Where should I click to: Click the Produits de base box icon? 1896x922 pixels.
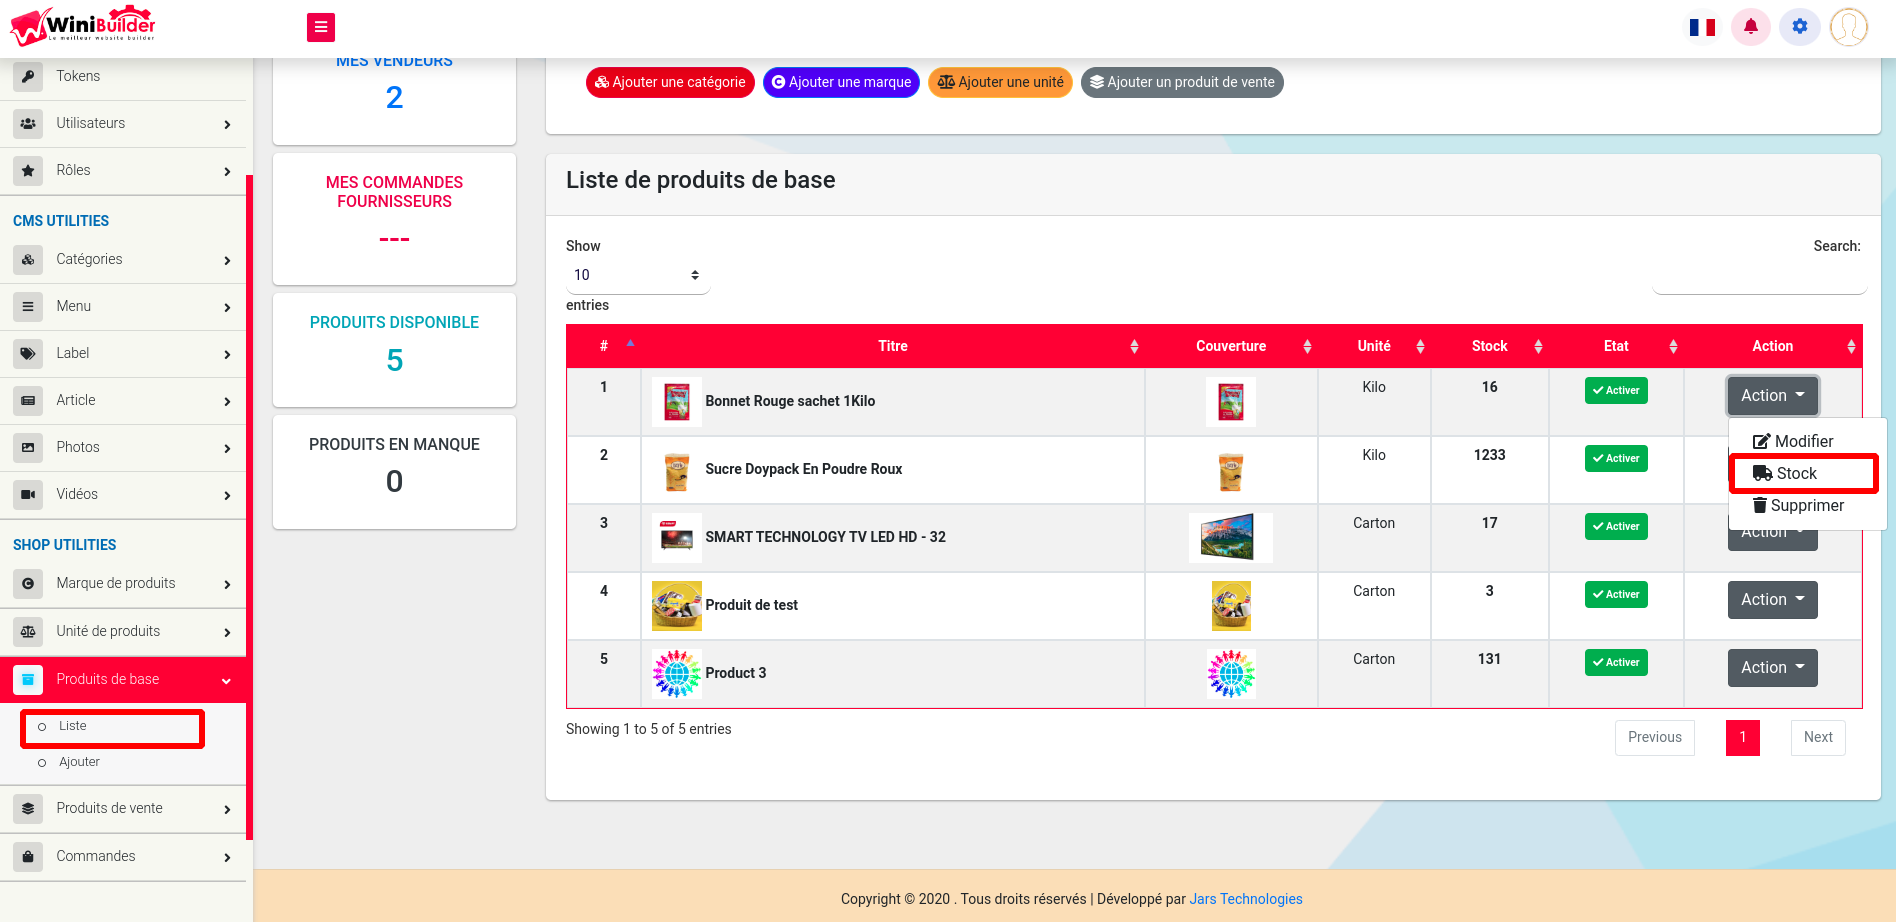28,679
